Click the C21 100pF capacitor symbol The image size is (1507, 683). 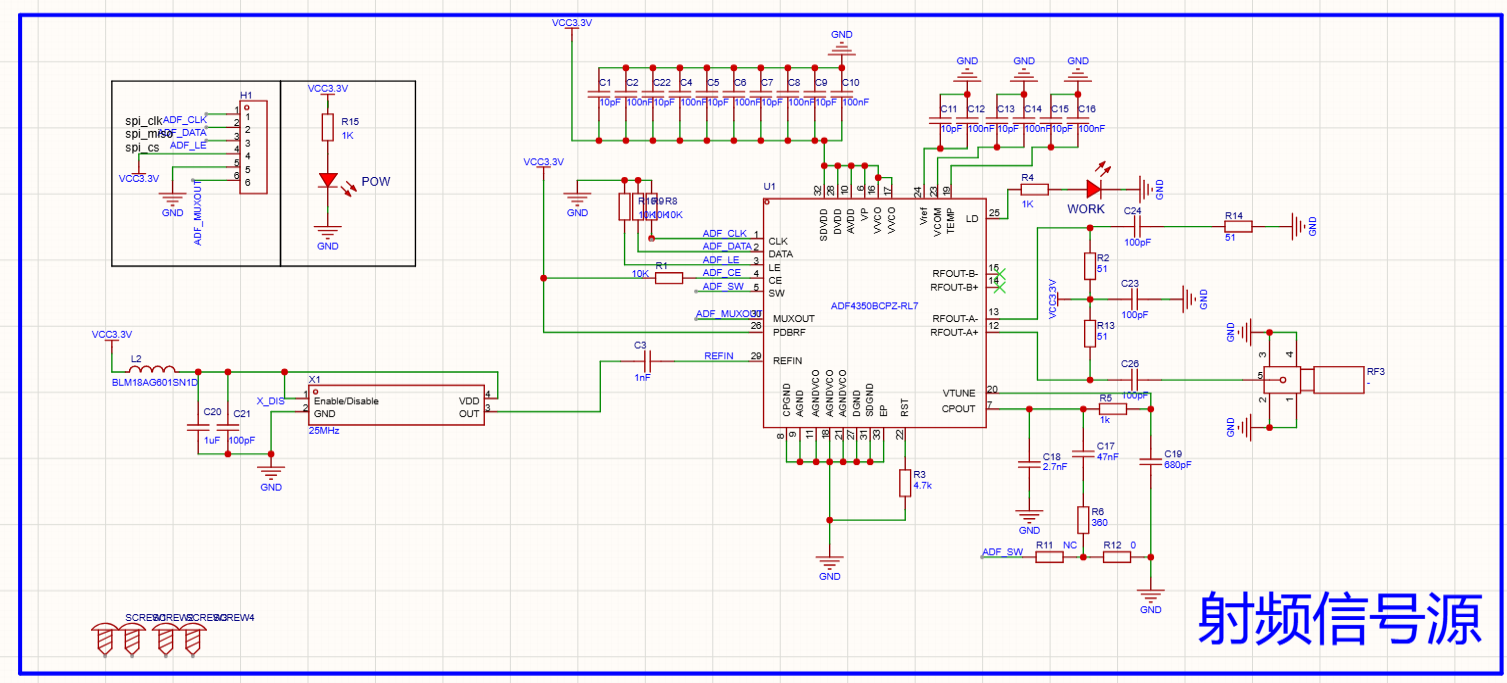click(228, 428)
